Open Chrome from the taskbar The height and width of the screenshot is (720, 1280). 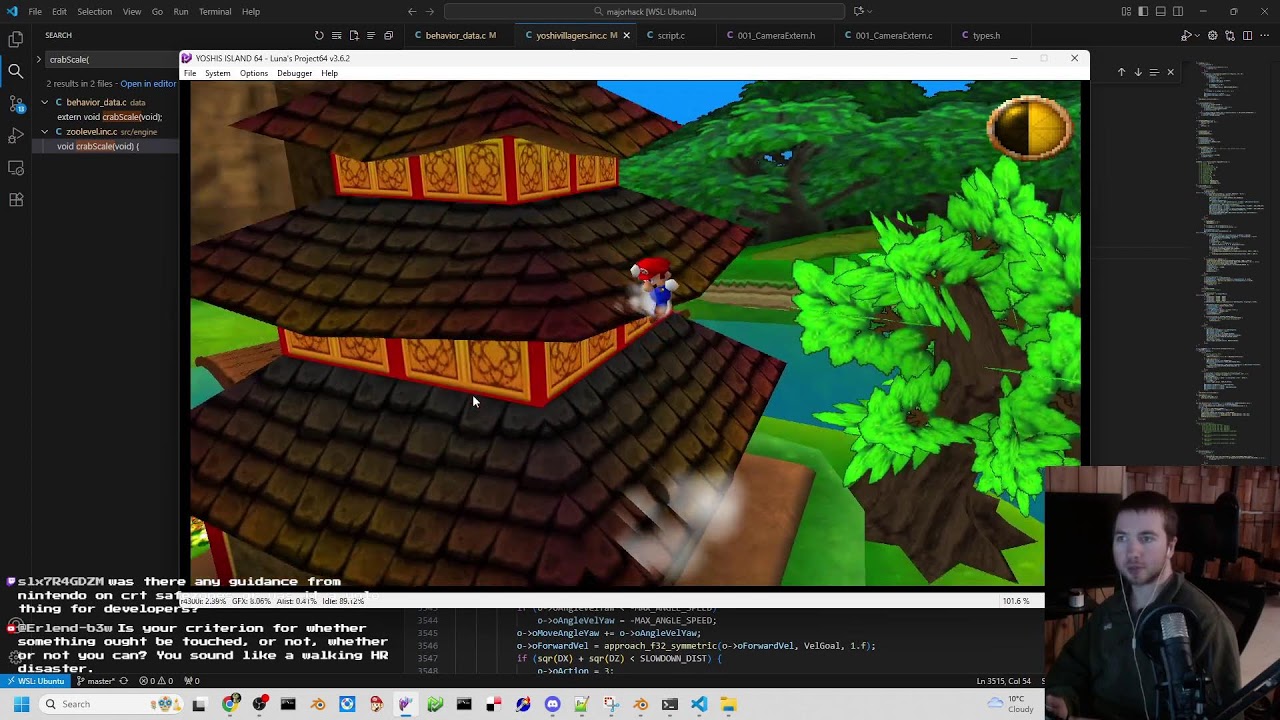click(x=230, y=704)
